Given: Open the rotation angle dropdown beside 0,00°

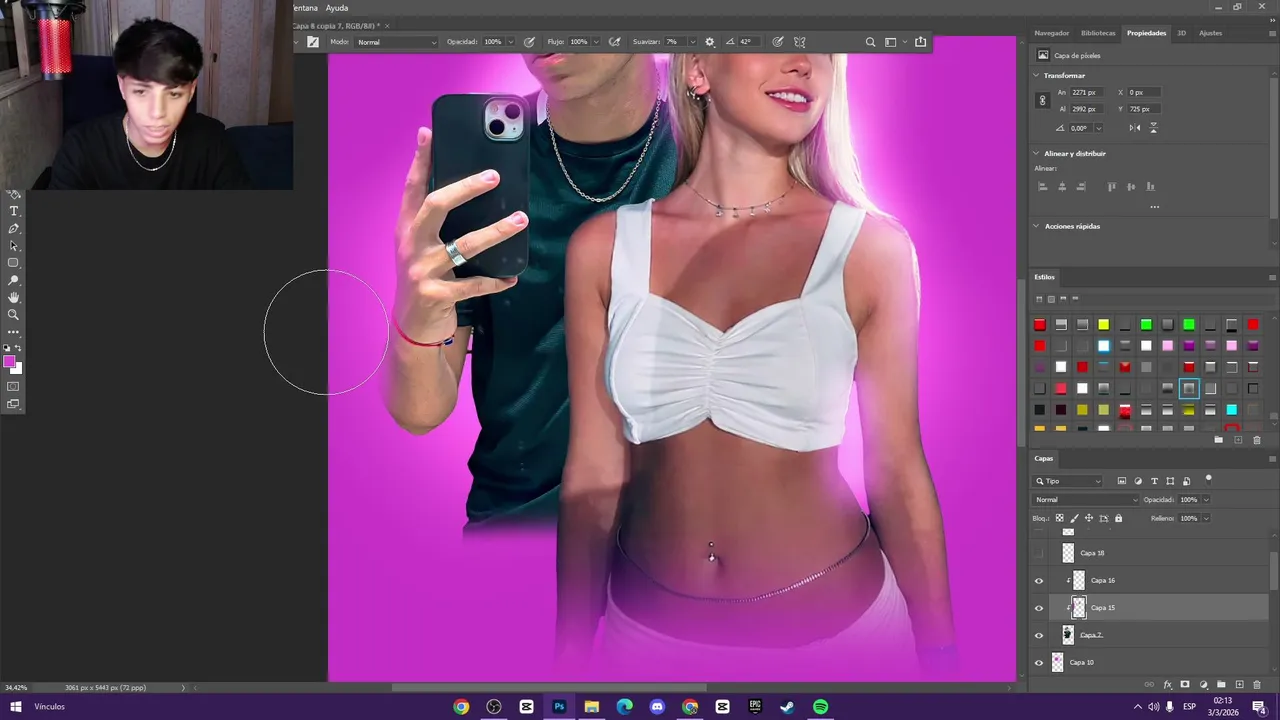Looking at the screenshot, I should (1098, 128).
